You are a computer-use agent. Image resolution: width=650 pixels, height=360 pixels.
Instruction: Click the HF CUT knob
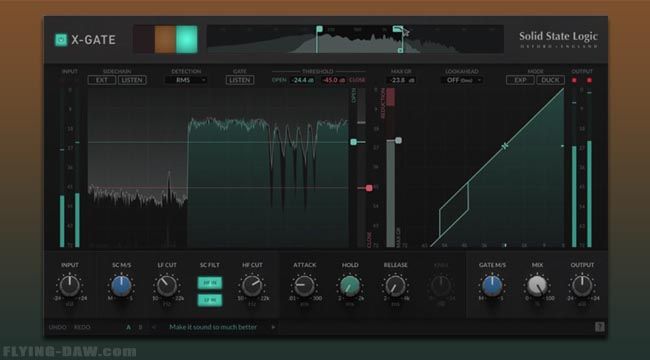point(252,286)
